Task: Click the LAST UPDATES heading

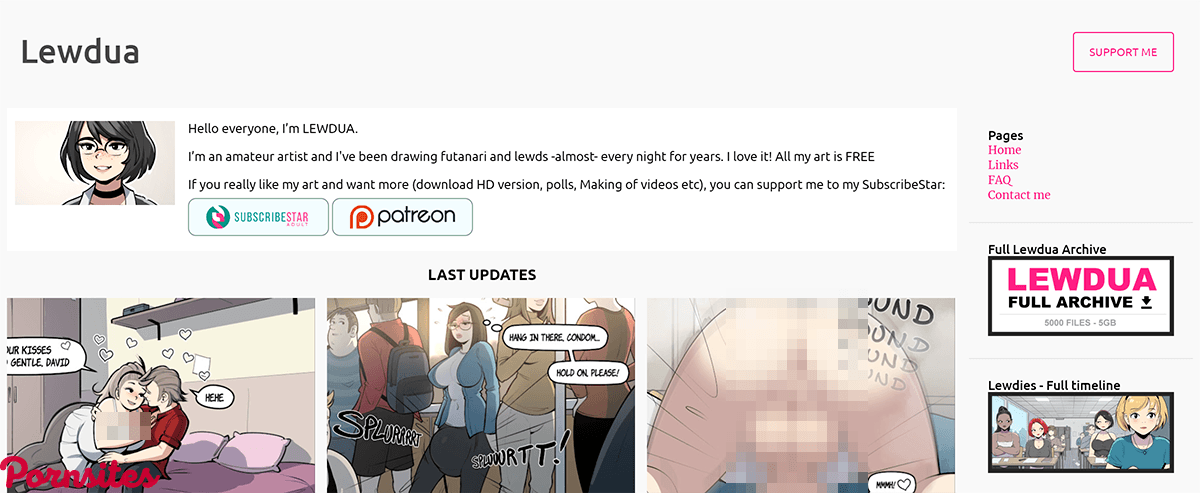Action: click(x=482, y=275)
